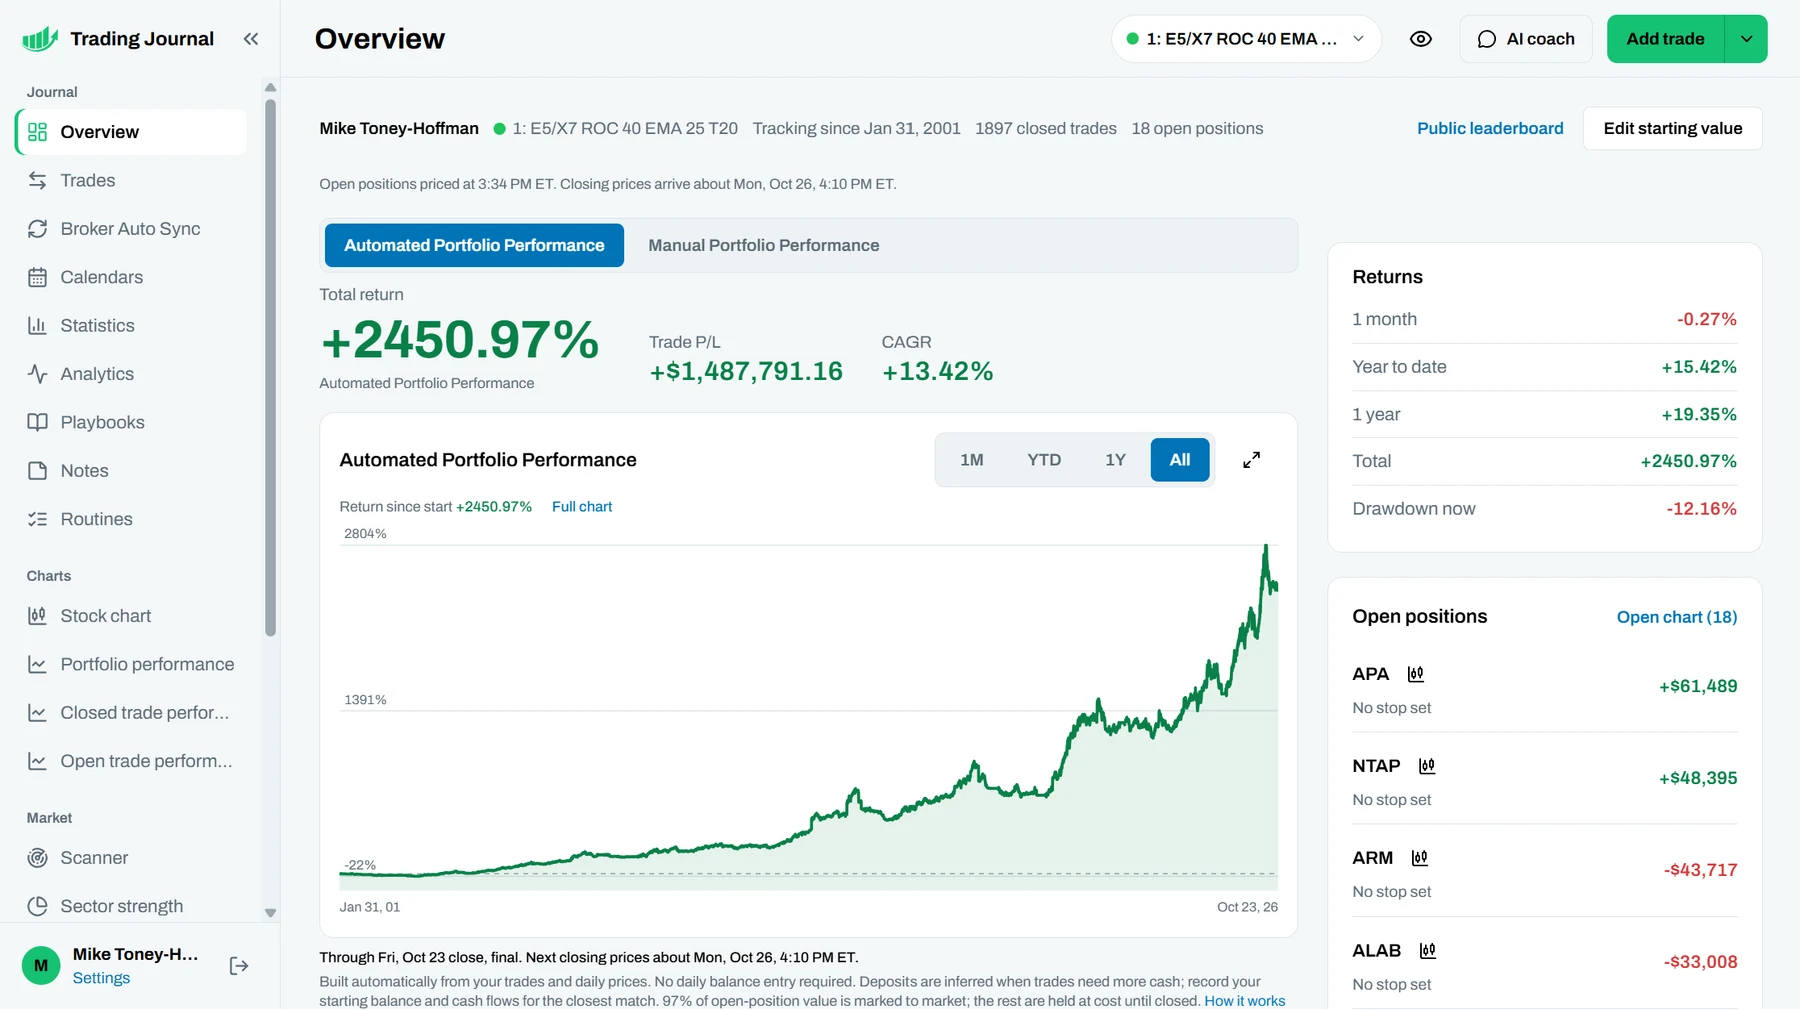Open the AI coach

[x=1526, y=39]
